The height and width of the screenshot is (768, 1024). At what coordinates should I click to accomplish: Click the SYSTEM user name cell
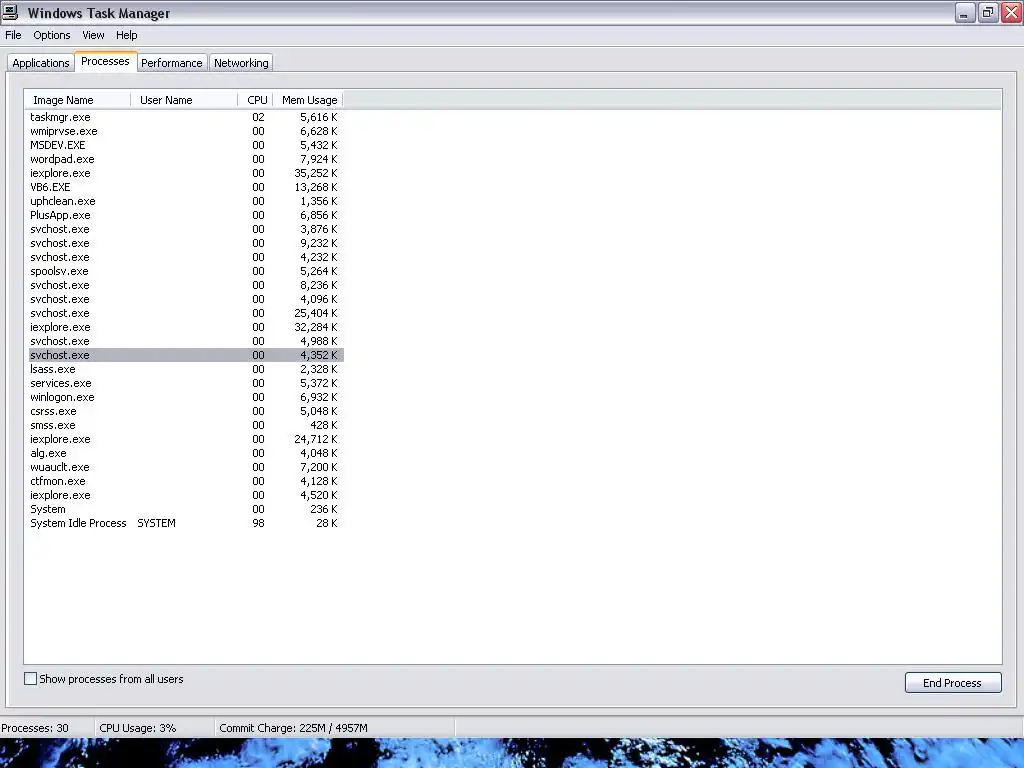pyautogui.click(x=156, y=523)
